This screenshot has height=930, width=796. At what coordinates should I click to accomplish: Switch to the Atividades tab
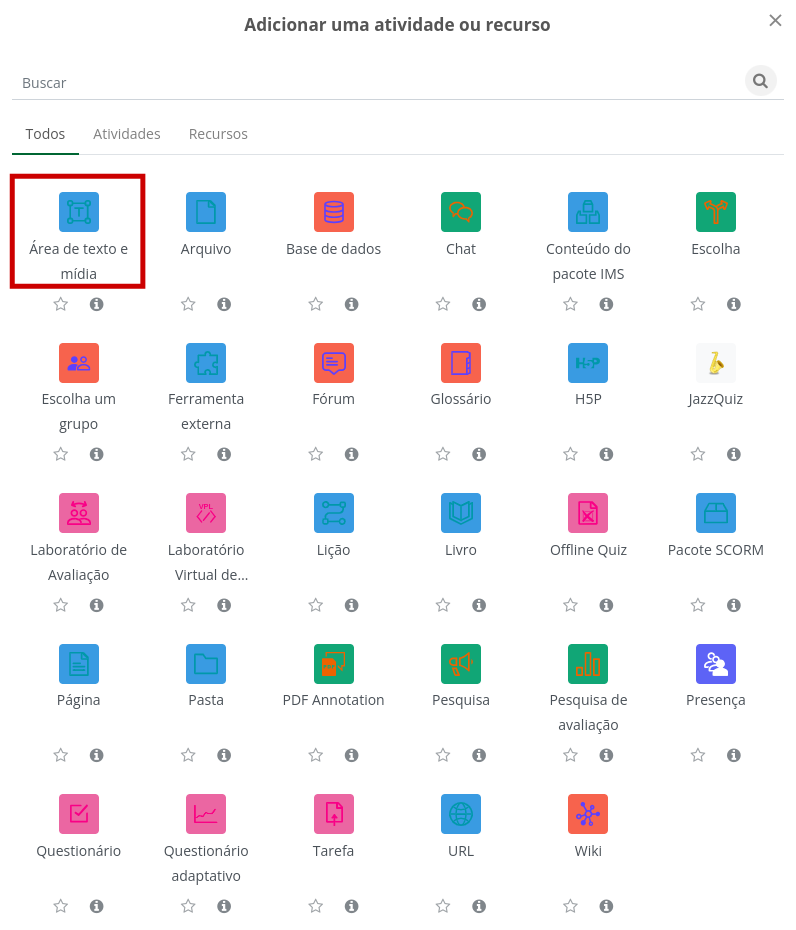tap(126, 134)
